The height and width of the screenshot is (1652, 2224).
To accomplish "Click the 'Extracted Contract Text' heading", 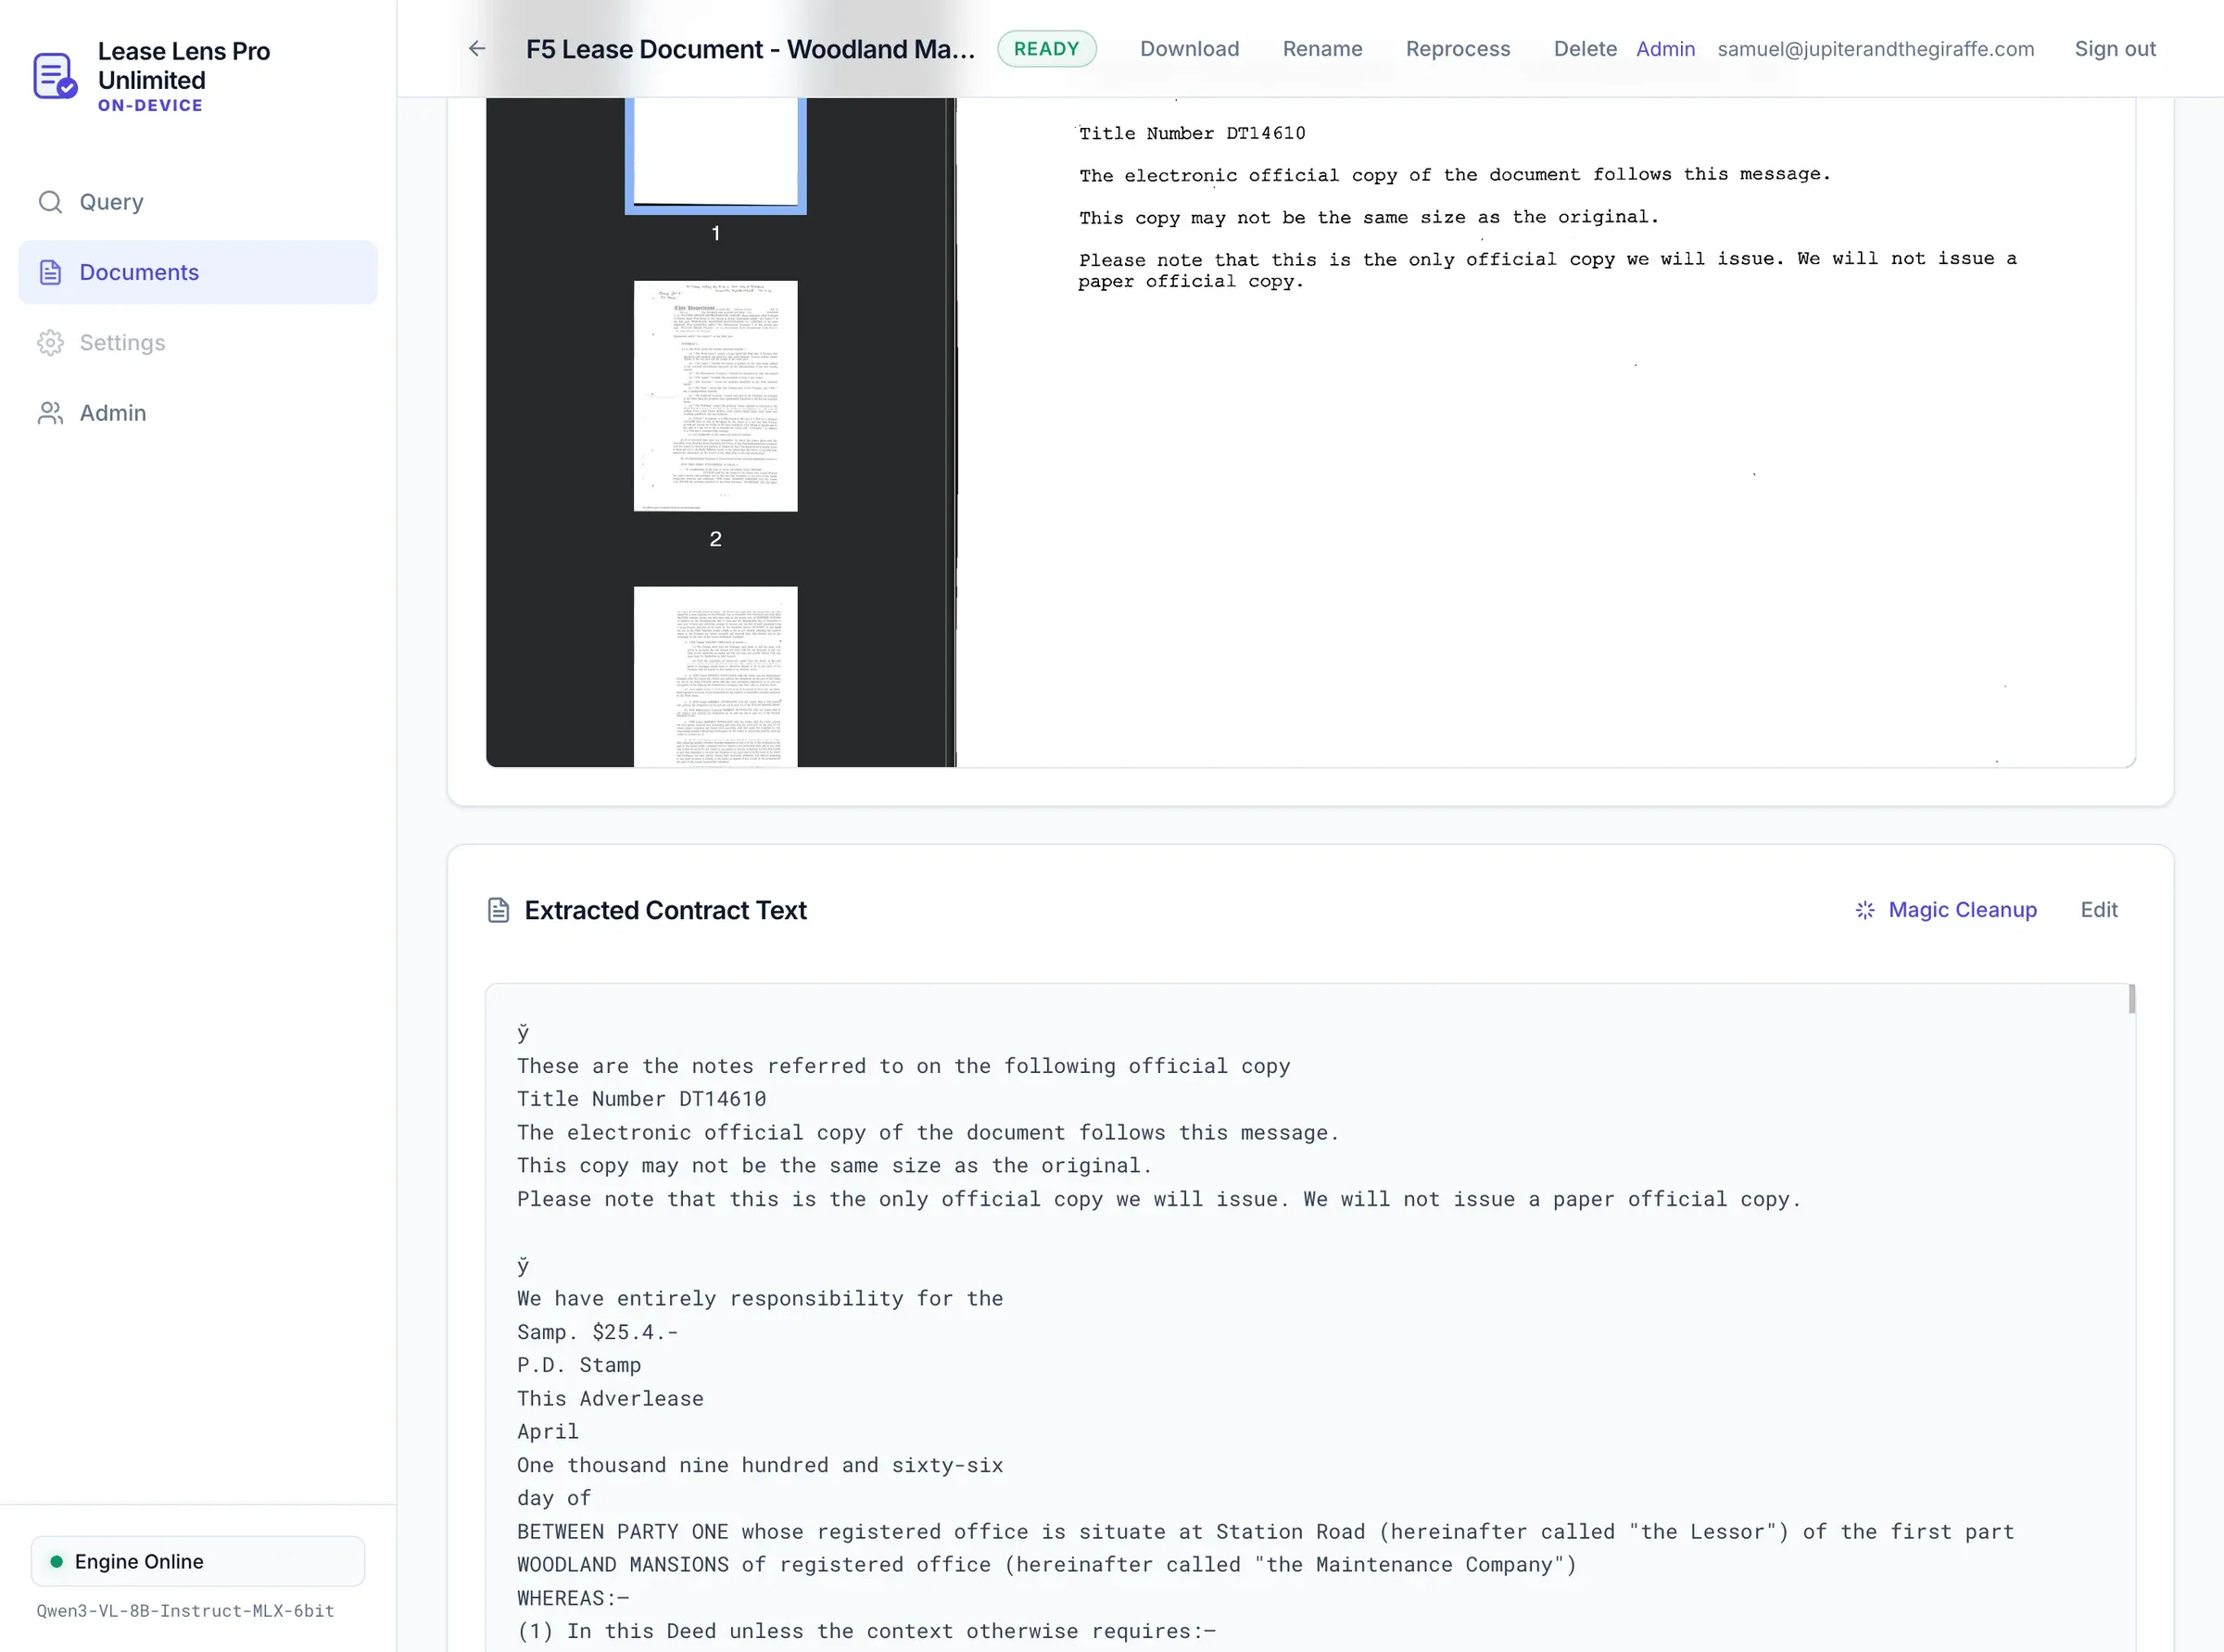I will pyautogui.click(x=665, y=910).
